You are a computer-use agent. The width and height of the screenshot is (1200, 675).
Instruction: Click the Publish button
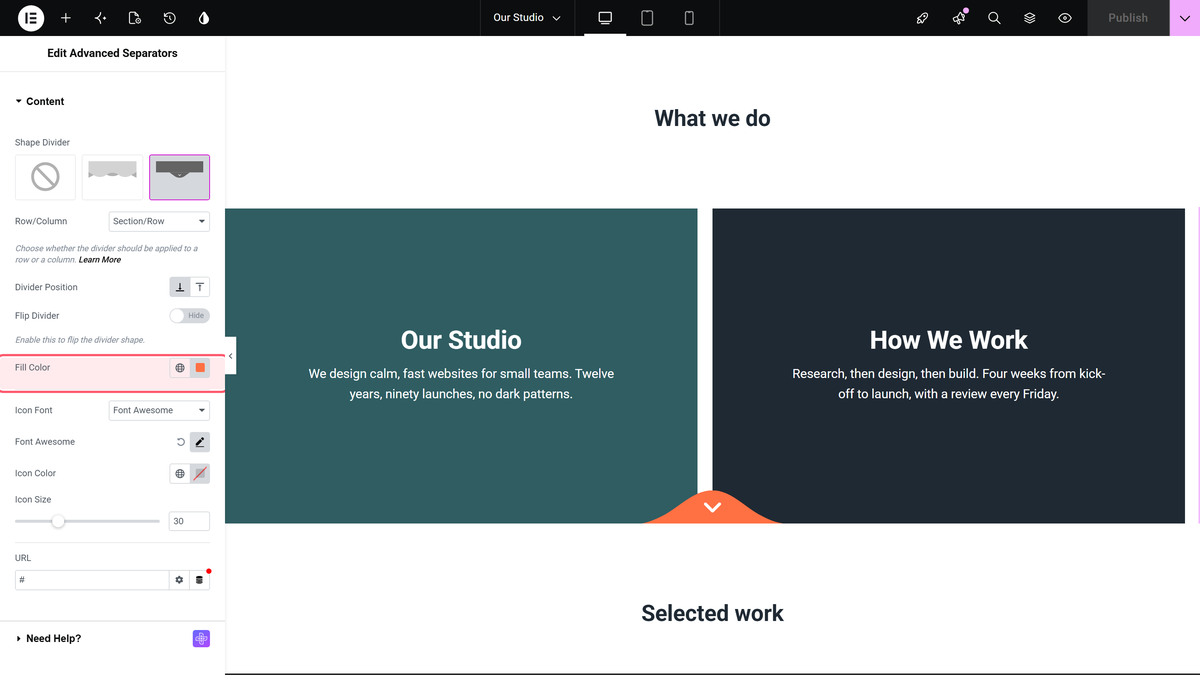pyautogui.click(x=1128, y=18)
